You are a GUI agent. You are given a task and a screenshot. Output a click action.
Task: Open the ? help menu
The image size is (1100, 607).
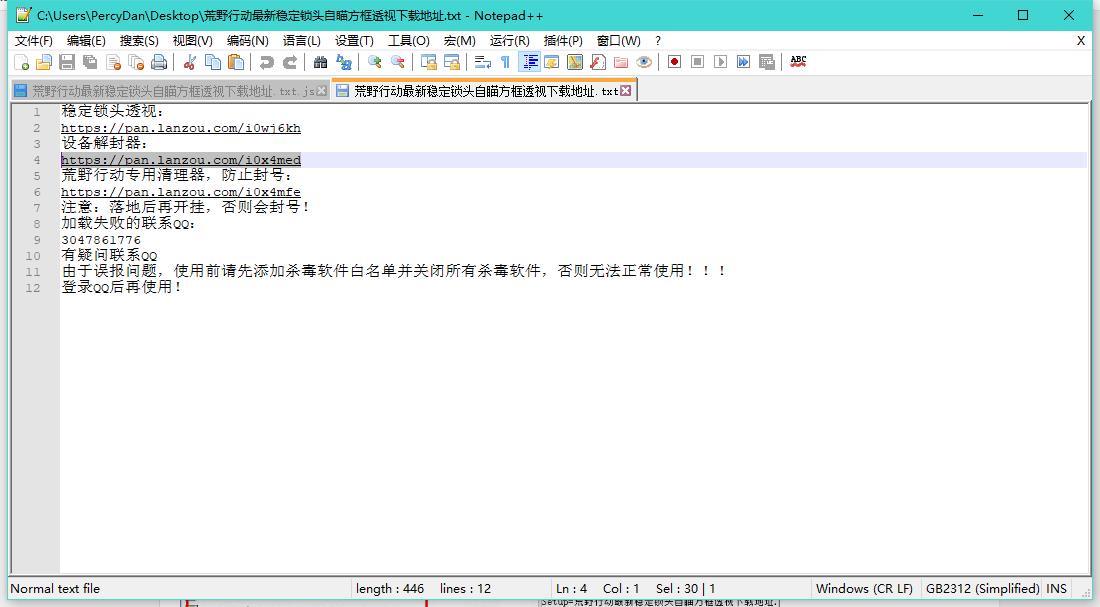click(658, 41)
